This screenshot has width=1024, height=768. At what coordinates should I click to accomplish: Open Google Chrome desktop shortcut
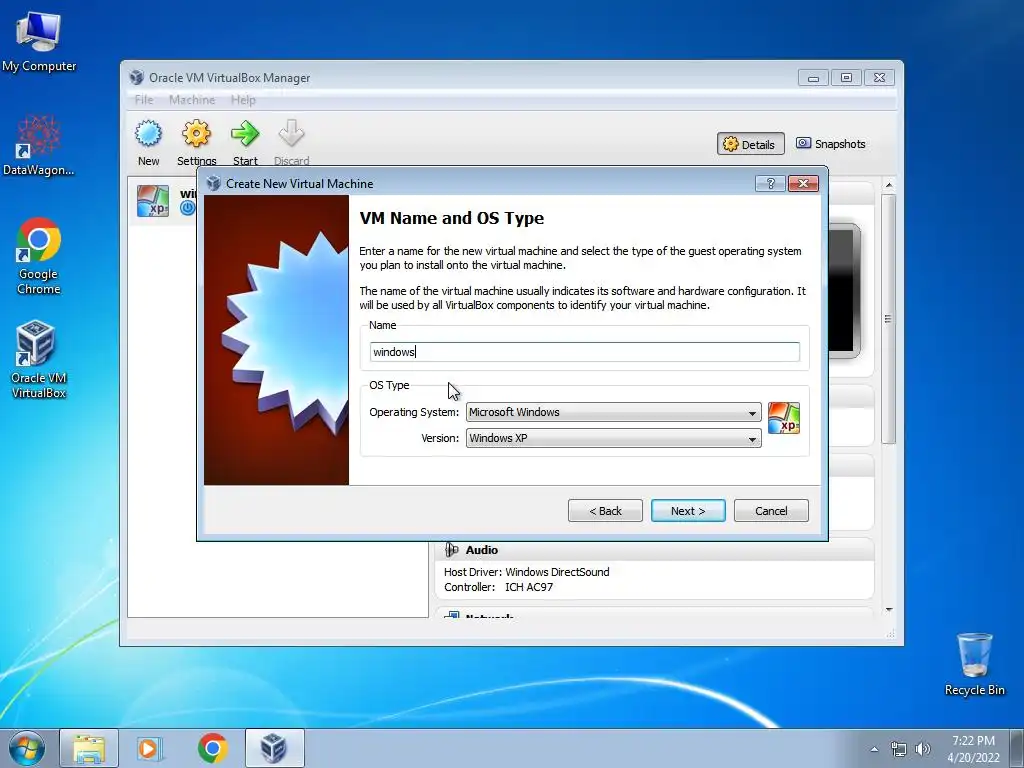pos(39,256)
